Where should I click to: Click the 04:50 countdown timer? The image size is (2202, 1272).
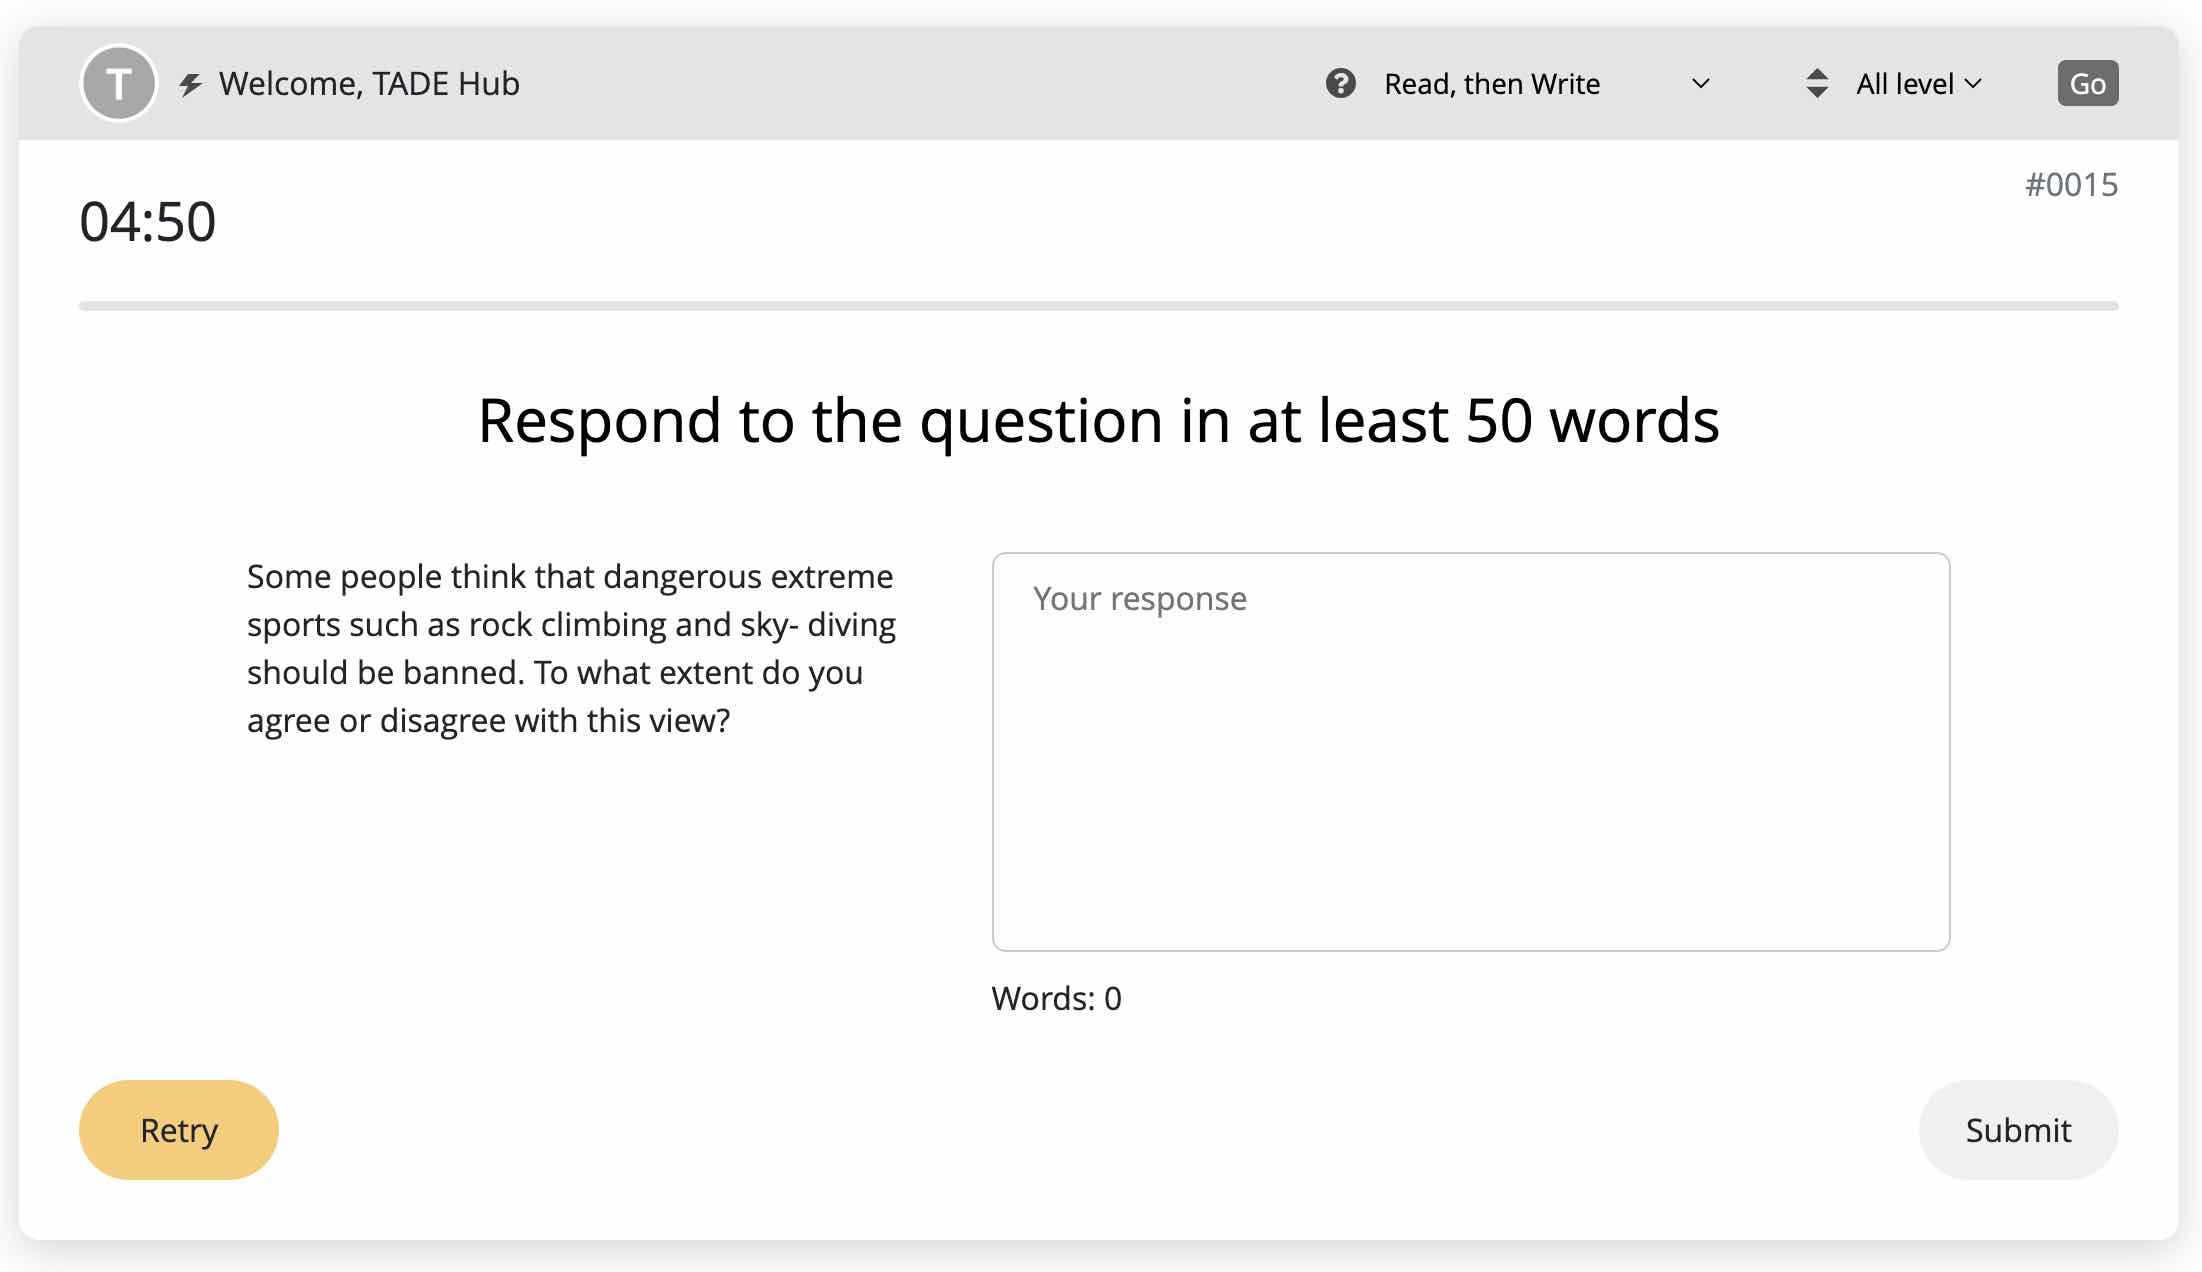(148, 222)
